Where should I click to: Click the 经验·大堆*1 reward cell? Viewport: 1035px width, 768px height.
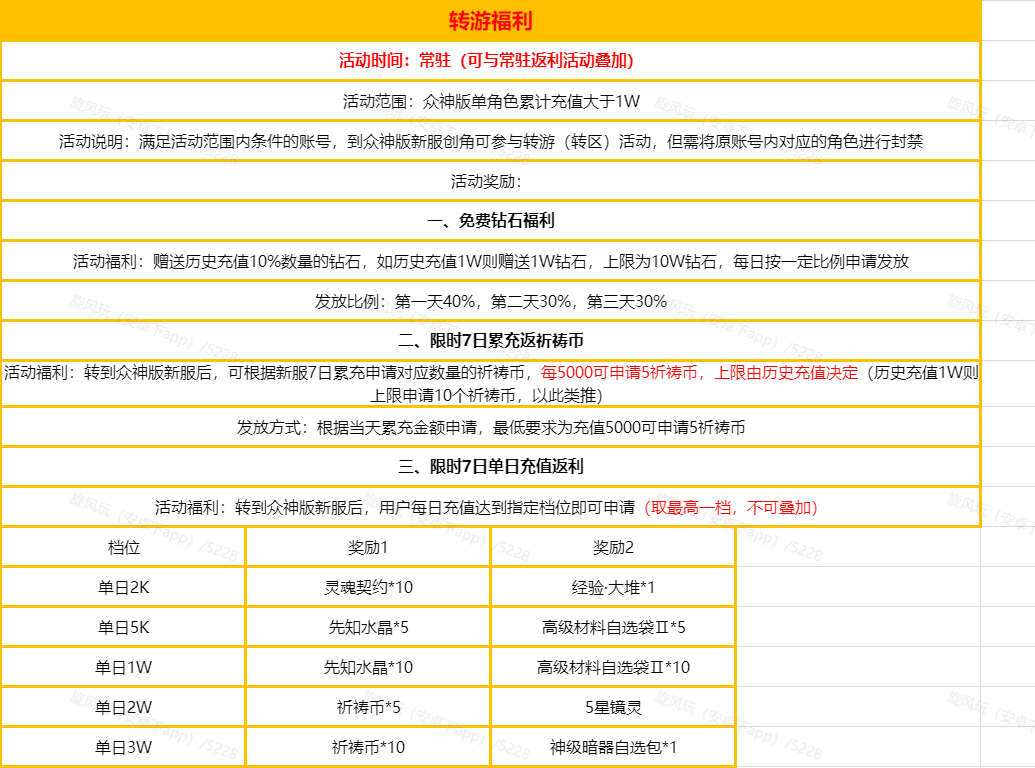613,587
